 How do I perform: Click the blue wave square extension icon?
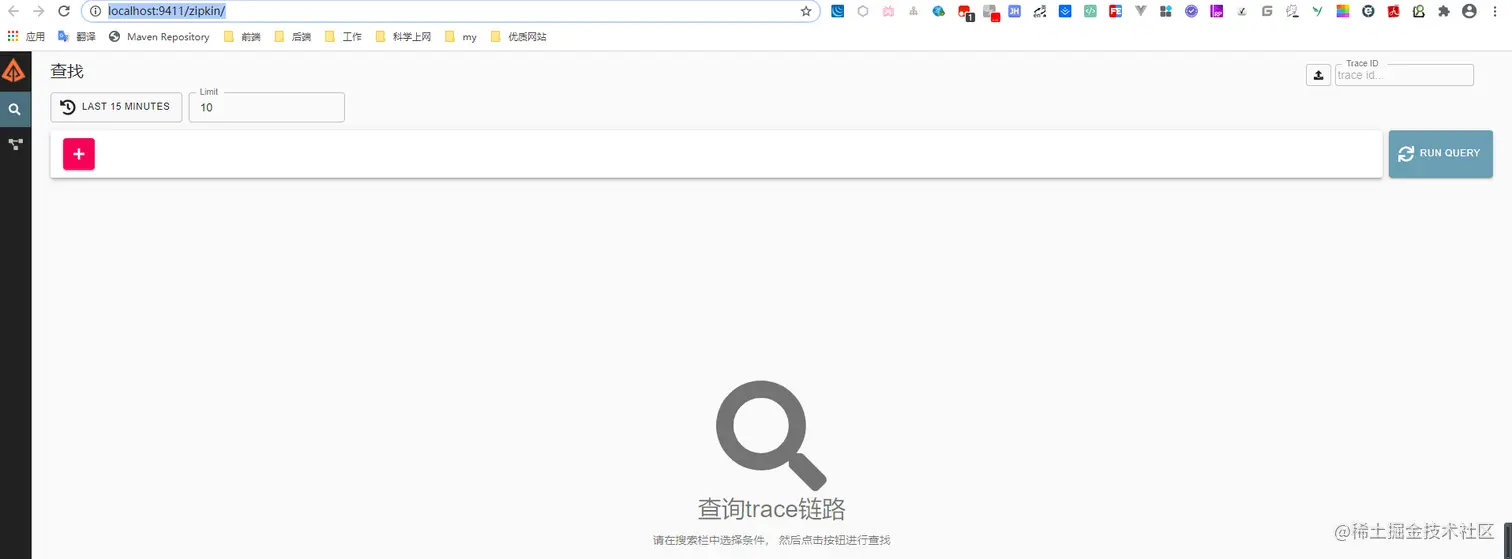pyautogui.click(x=837, y=11)
